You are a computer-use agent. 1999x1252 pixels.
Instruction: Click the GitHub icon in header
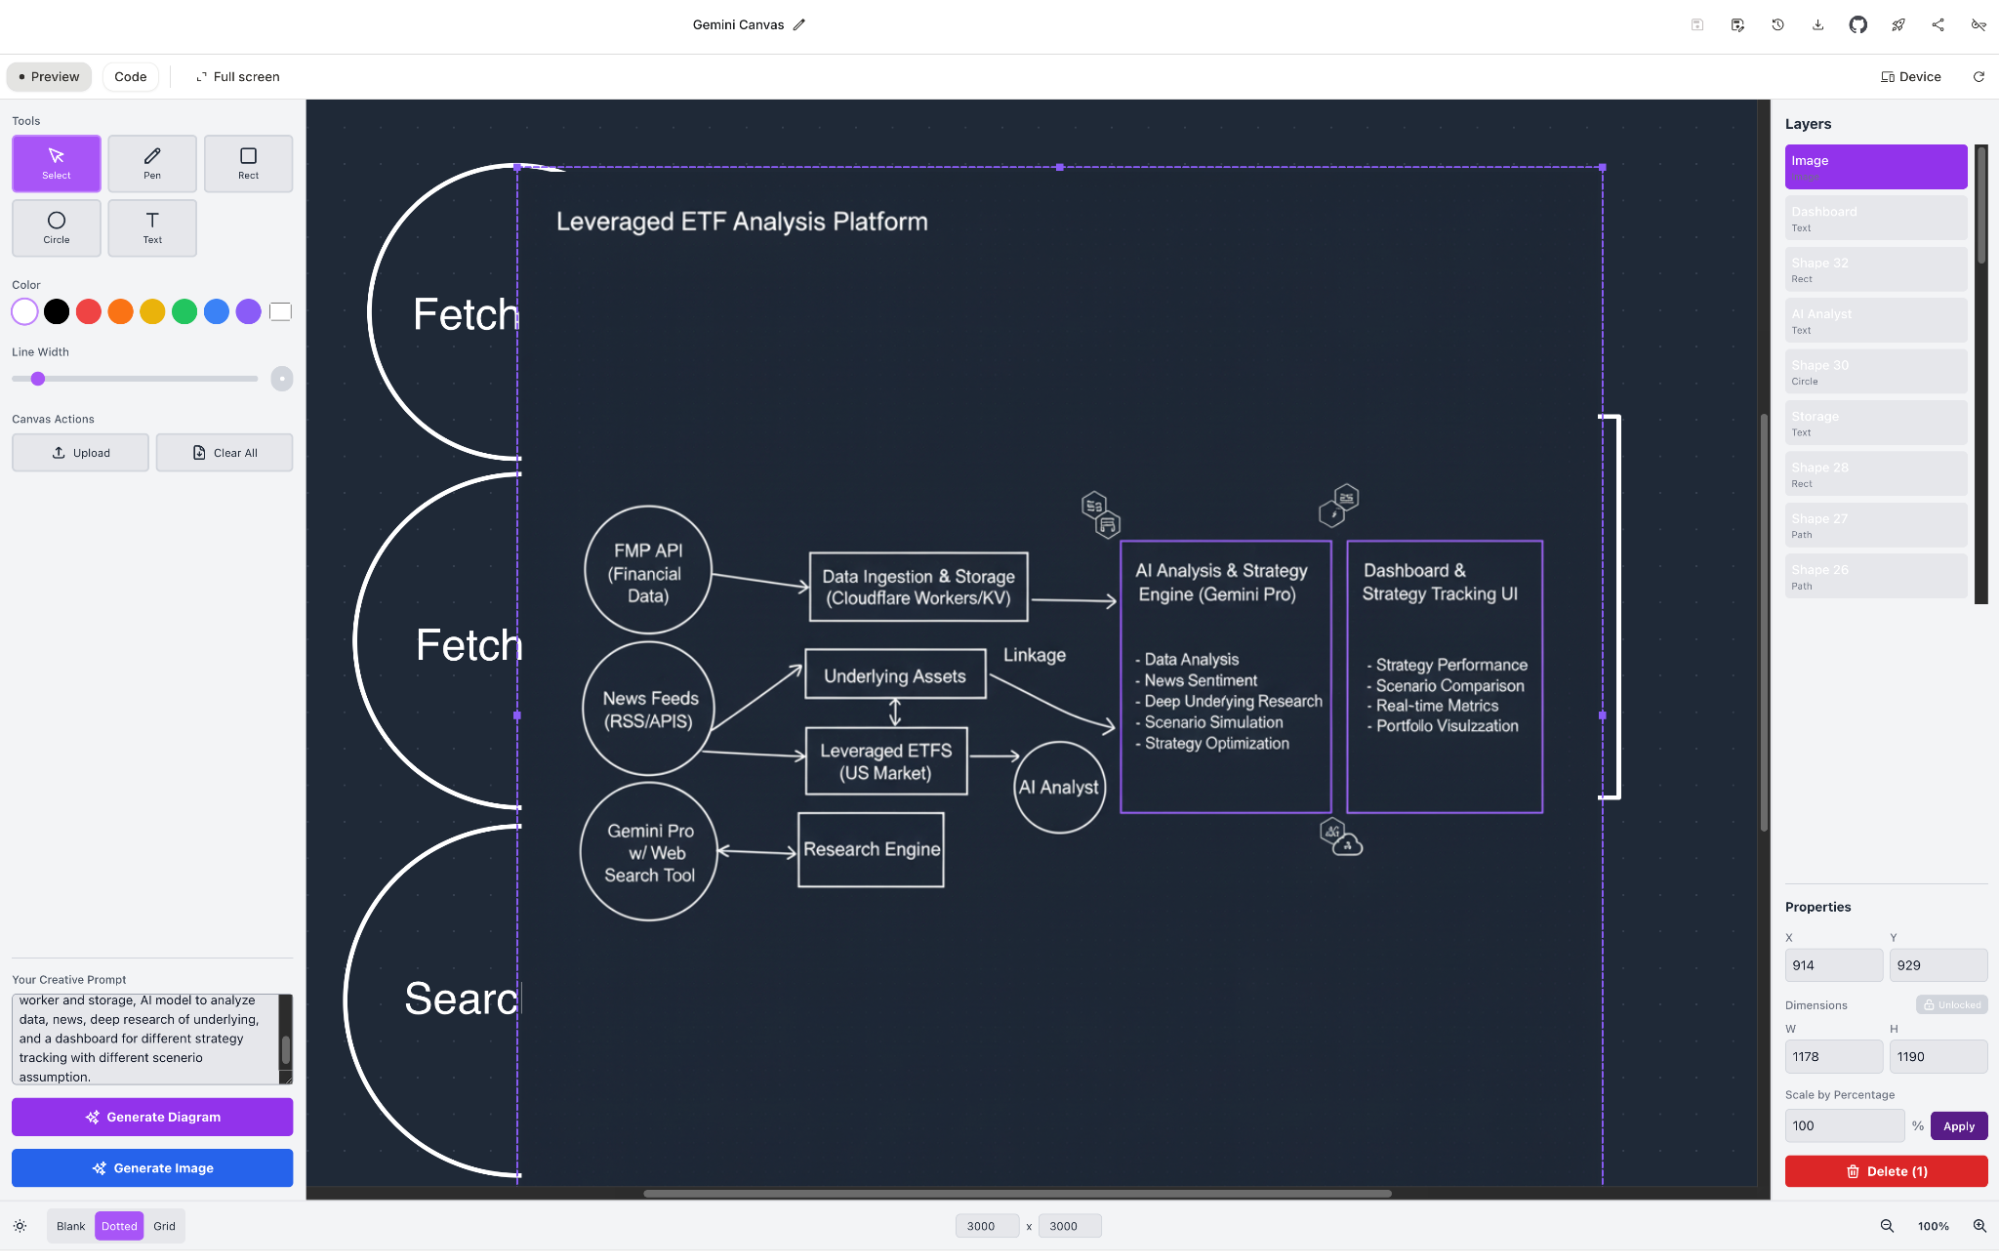[x=1857, y=25]
